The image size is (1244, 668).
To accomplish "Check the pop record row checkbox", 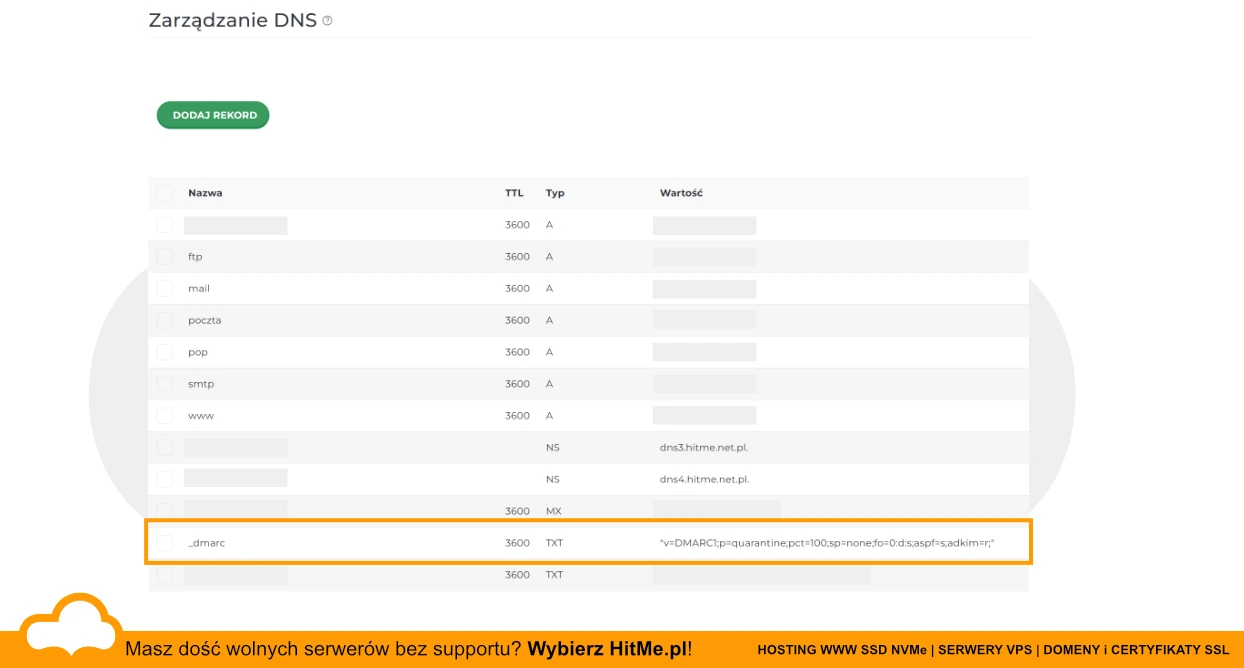I will (x=164, y=352).
